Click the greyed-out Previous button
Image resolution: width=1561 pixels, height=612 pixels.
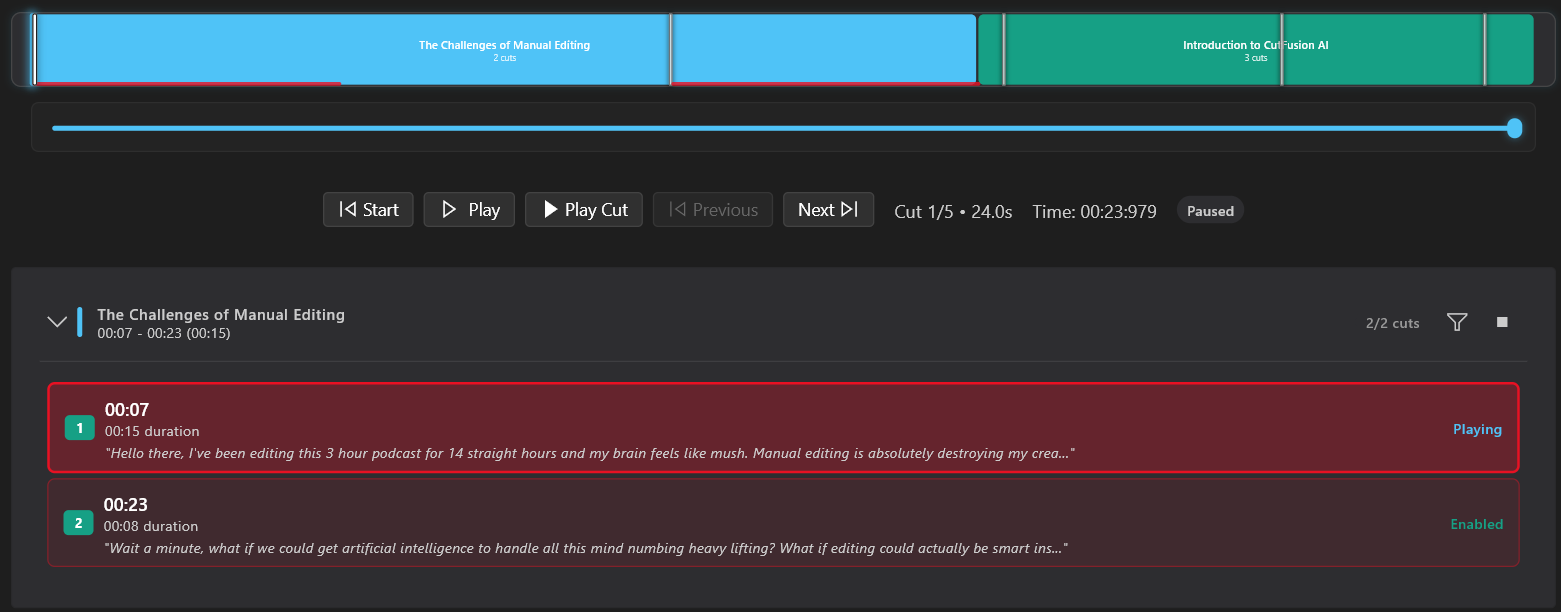point(712,210)
